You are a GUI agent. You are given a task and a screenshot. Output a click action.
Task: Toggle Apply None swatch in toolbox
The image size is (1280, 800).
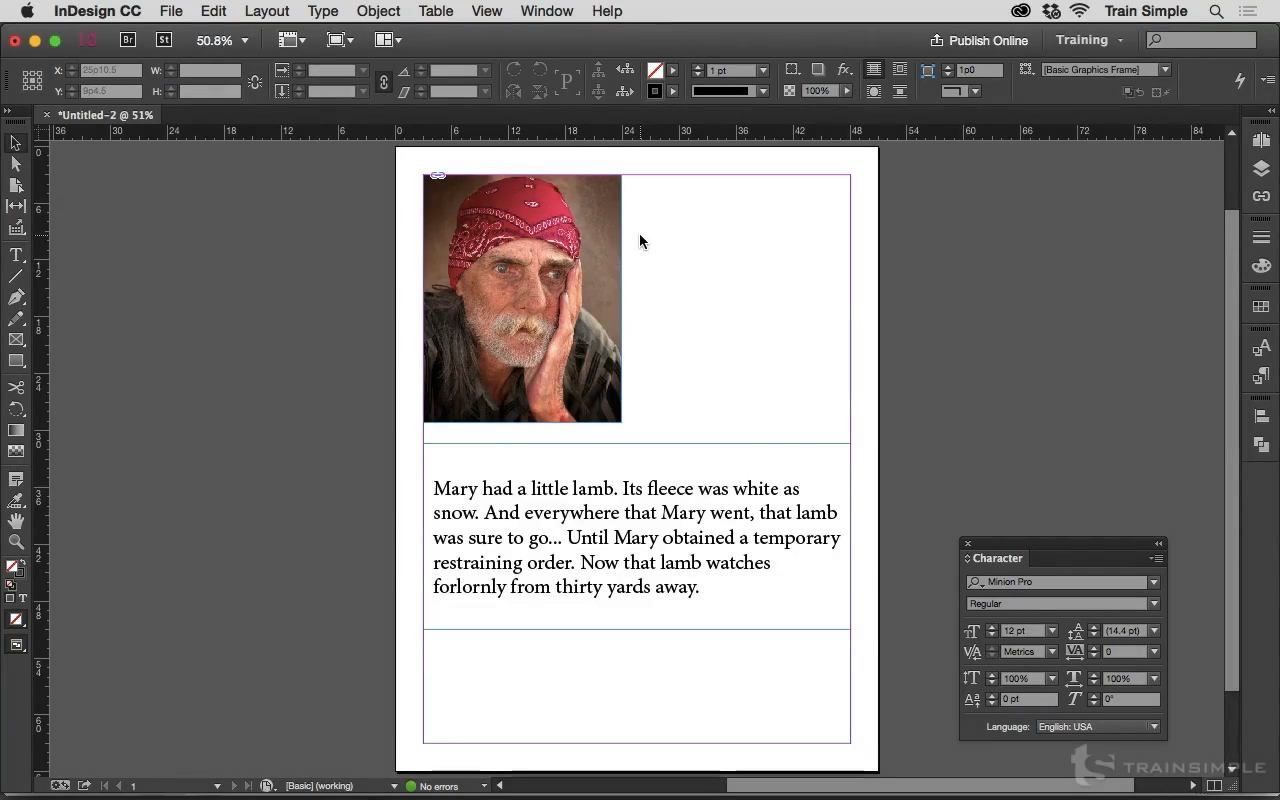pyautogui.click(x=16, y=620)
